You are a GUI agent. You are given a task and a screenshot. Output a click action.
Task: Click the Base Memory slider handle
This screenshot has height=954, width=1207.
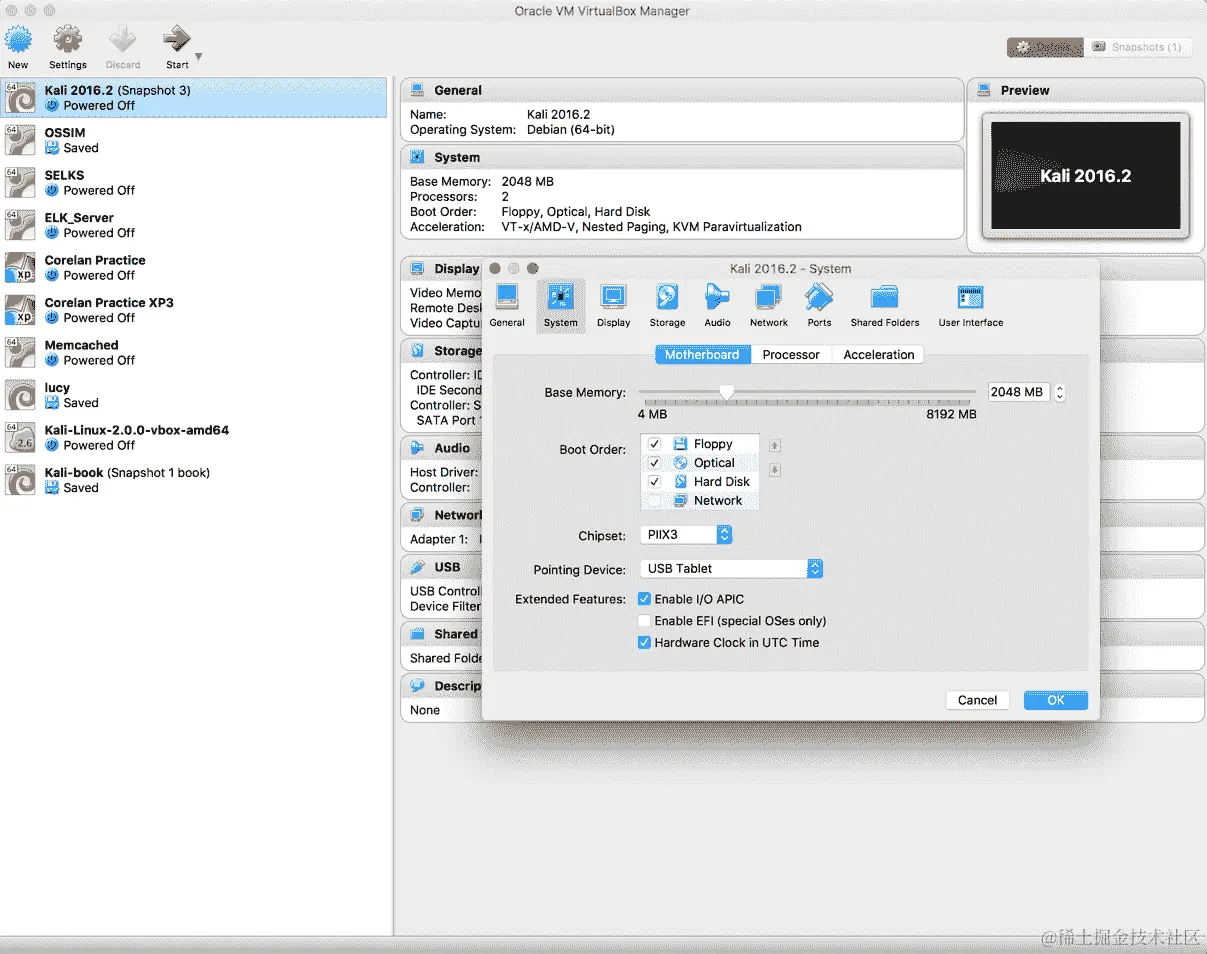[x=727, y=392]
